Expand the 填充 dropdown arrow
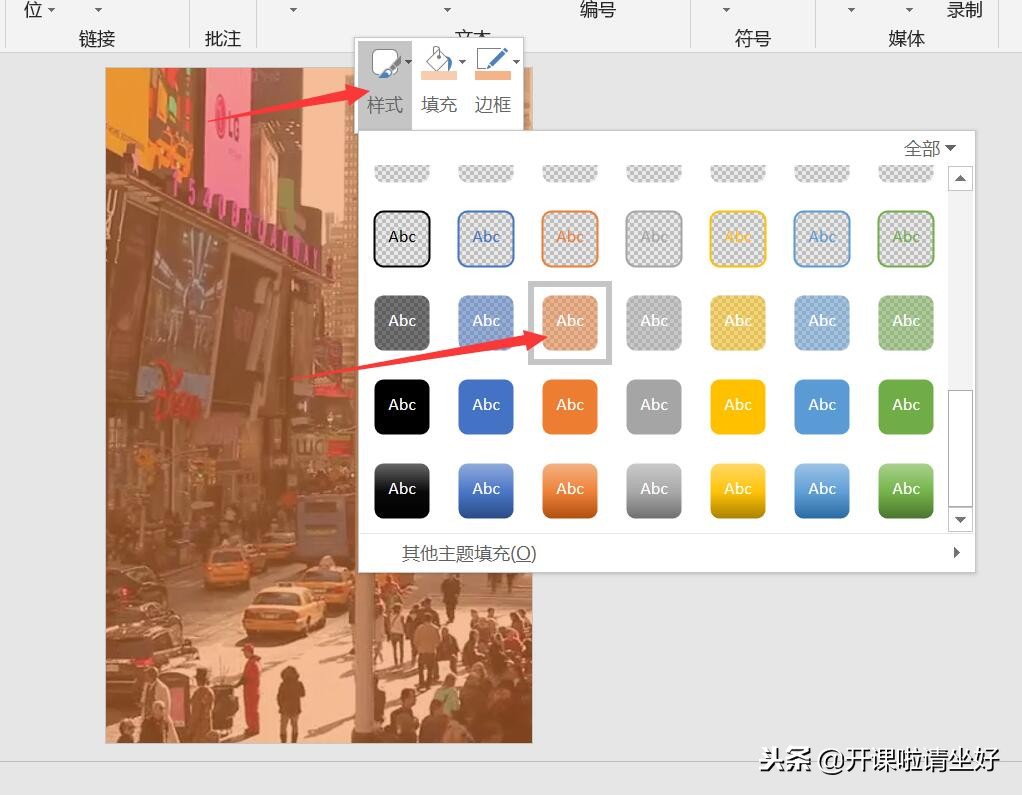The height and width of the screenshot is (795, 1022). [x=462, y=62]
